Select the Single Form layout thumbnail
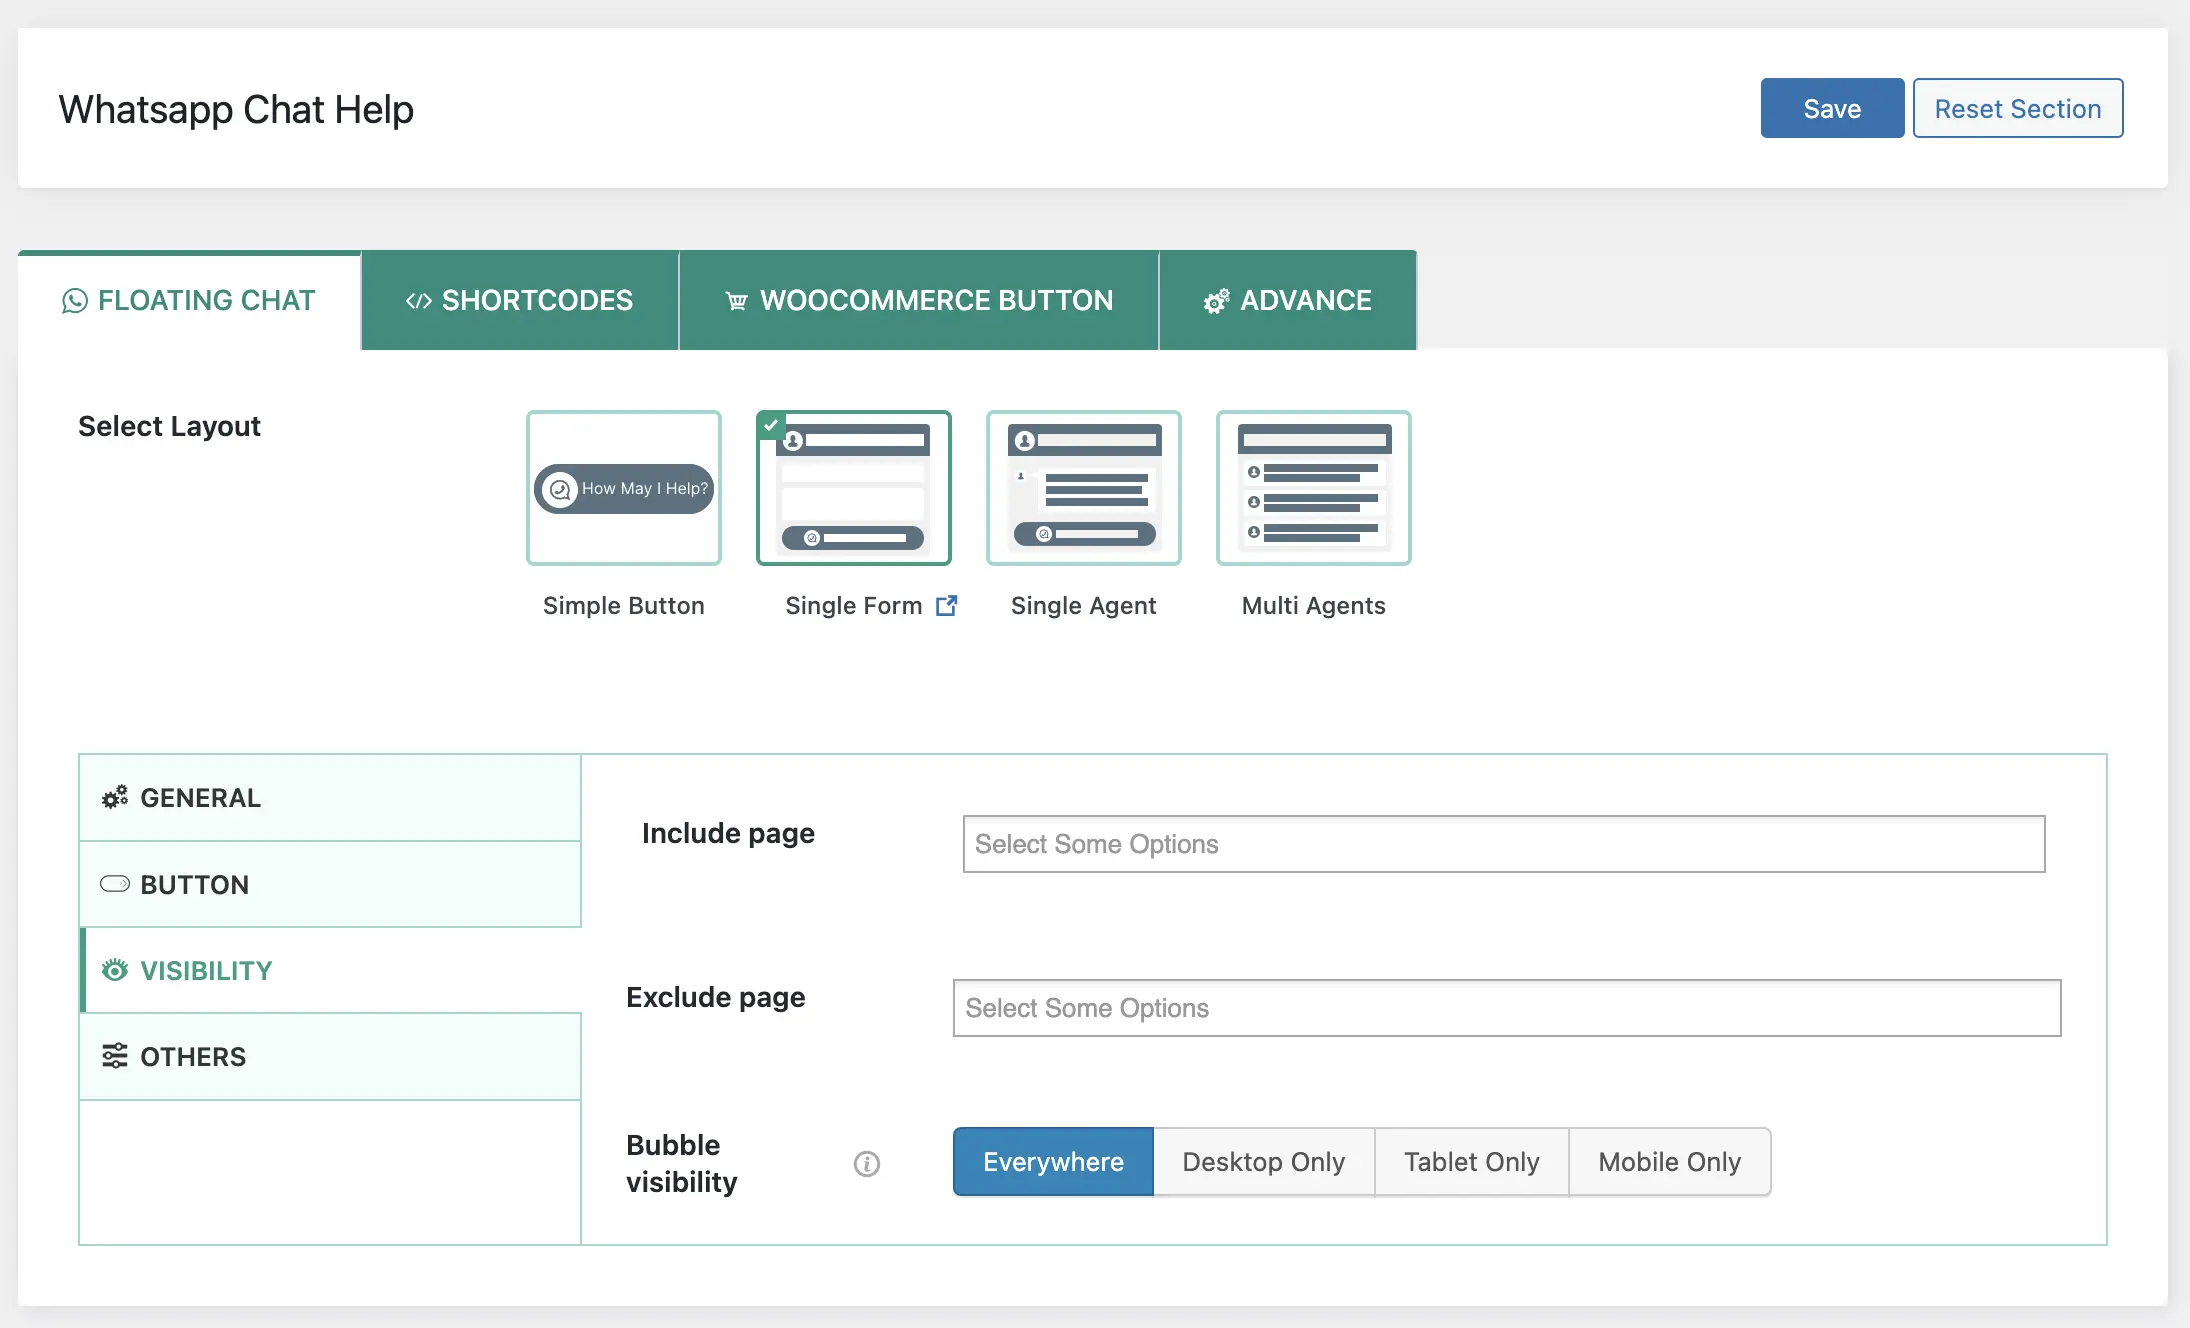Screen dimensions: 2190x1328 click(854, 488)
